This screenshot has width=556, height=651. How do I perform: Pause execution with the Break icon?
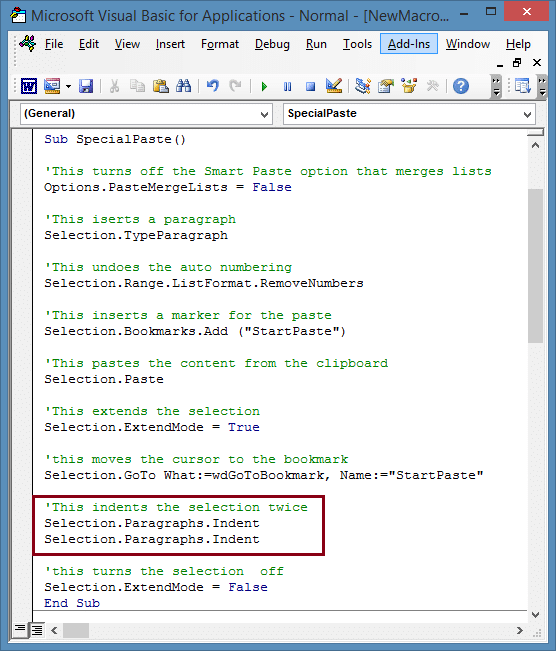click(287, 87)
